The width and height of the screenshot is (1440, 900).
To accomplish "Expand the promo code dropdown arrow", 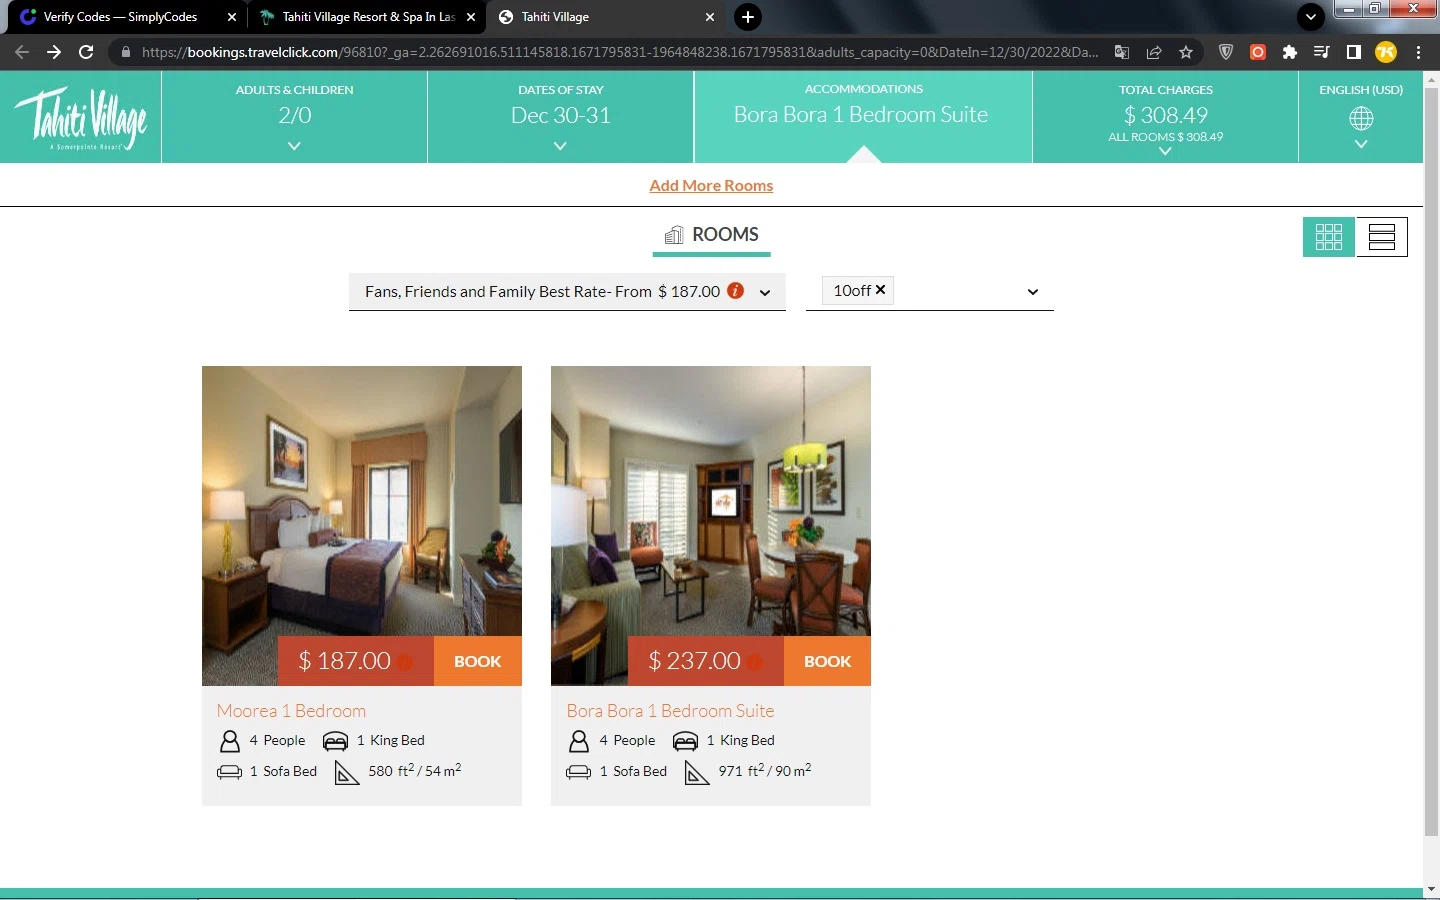I will pos(1033,292).
